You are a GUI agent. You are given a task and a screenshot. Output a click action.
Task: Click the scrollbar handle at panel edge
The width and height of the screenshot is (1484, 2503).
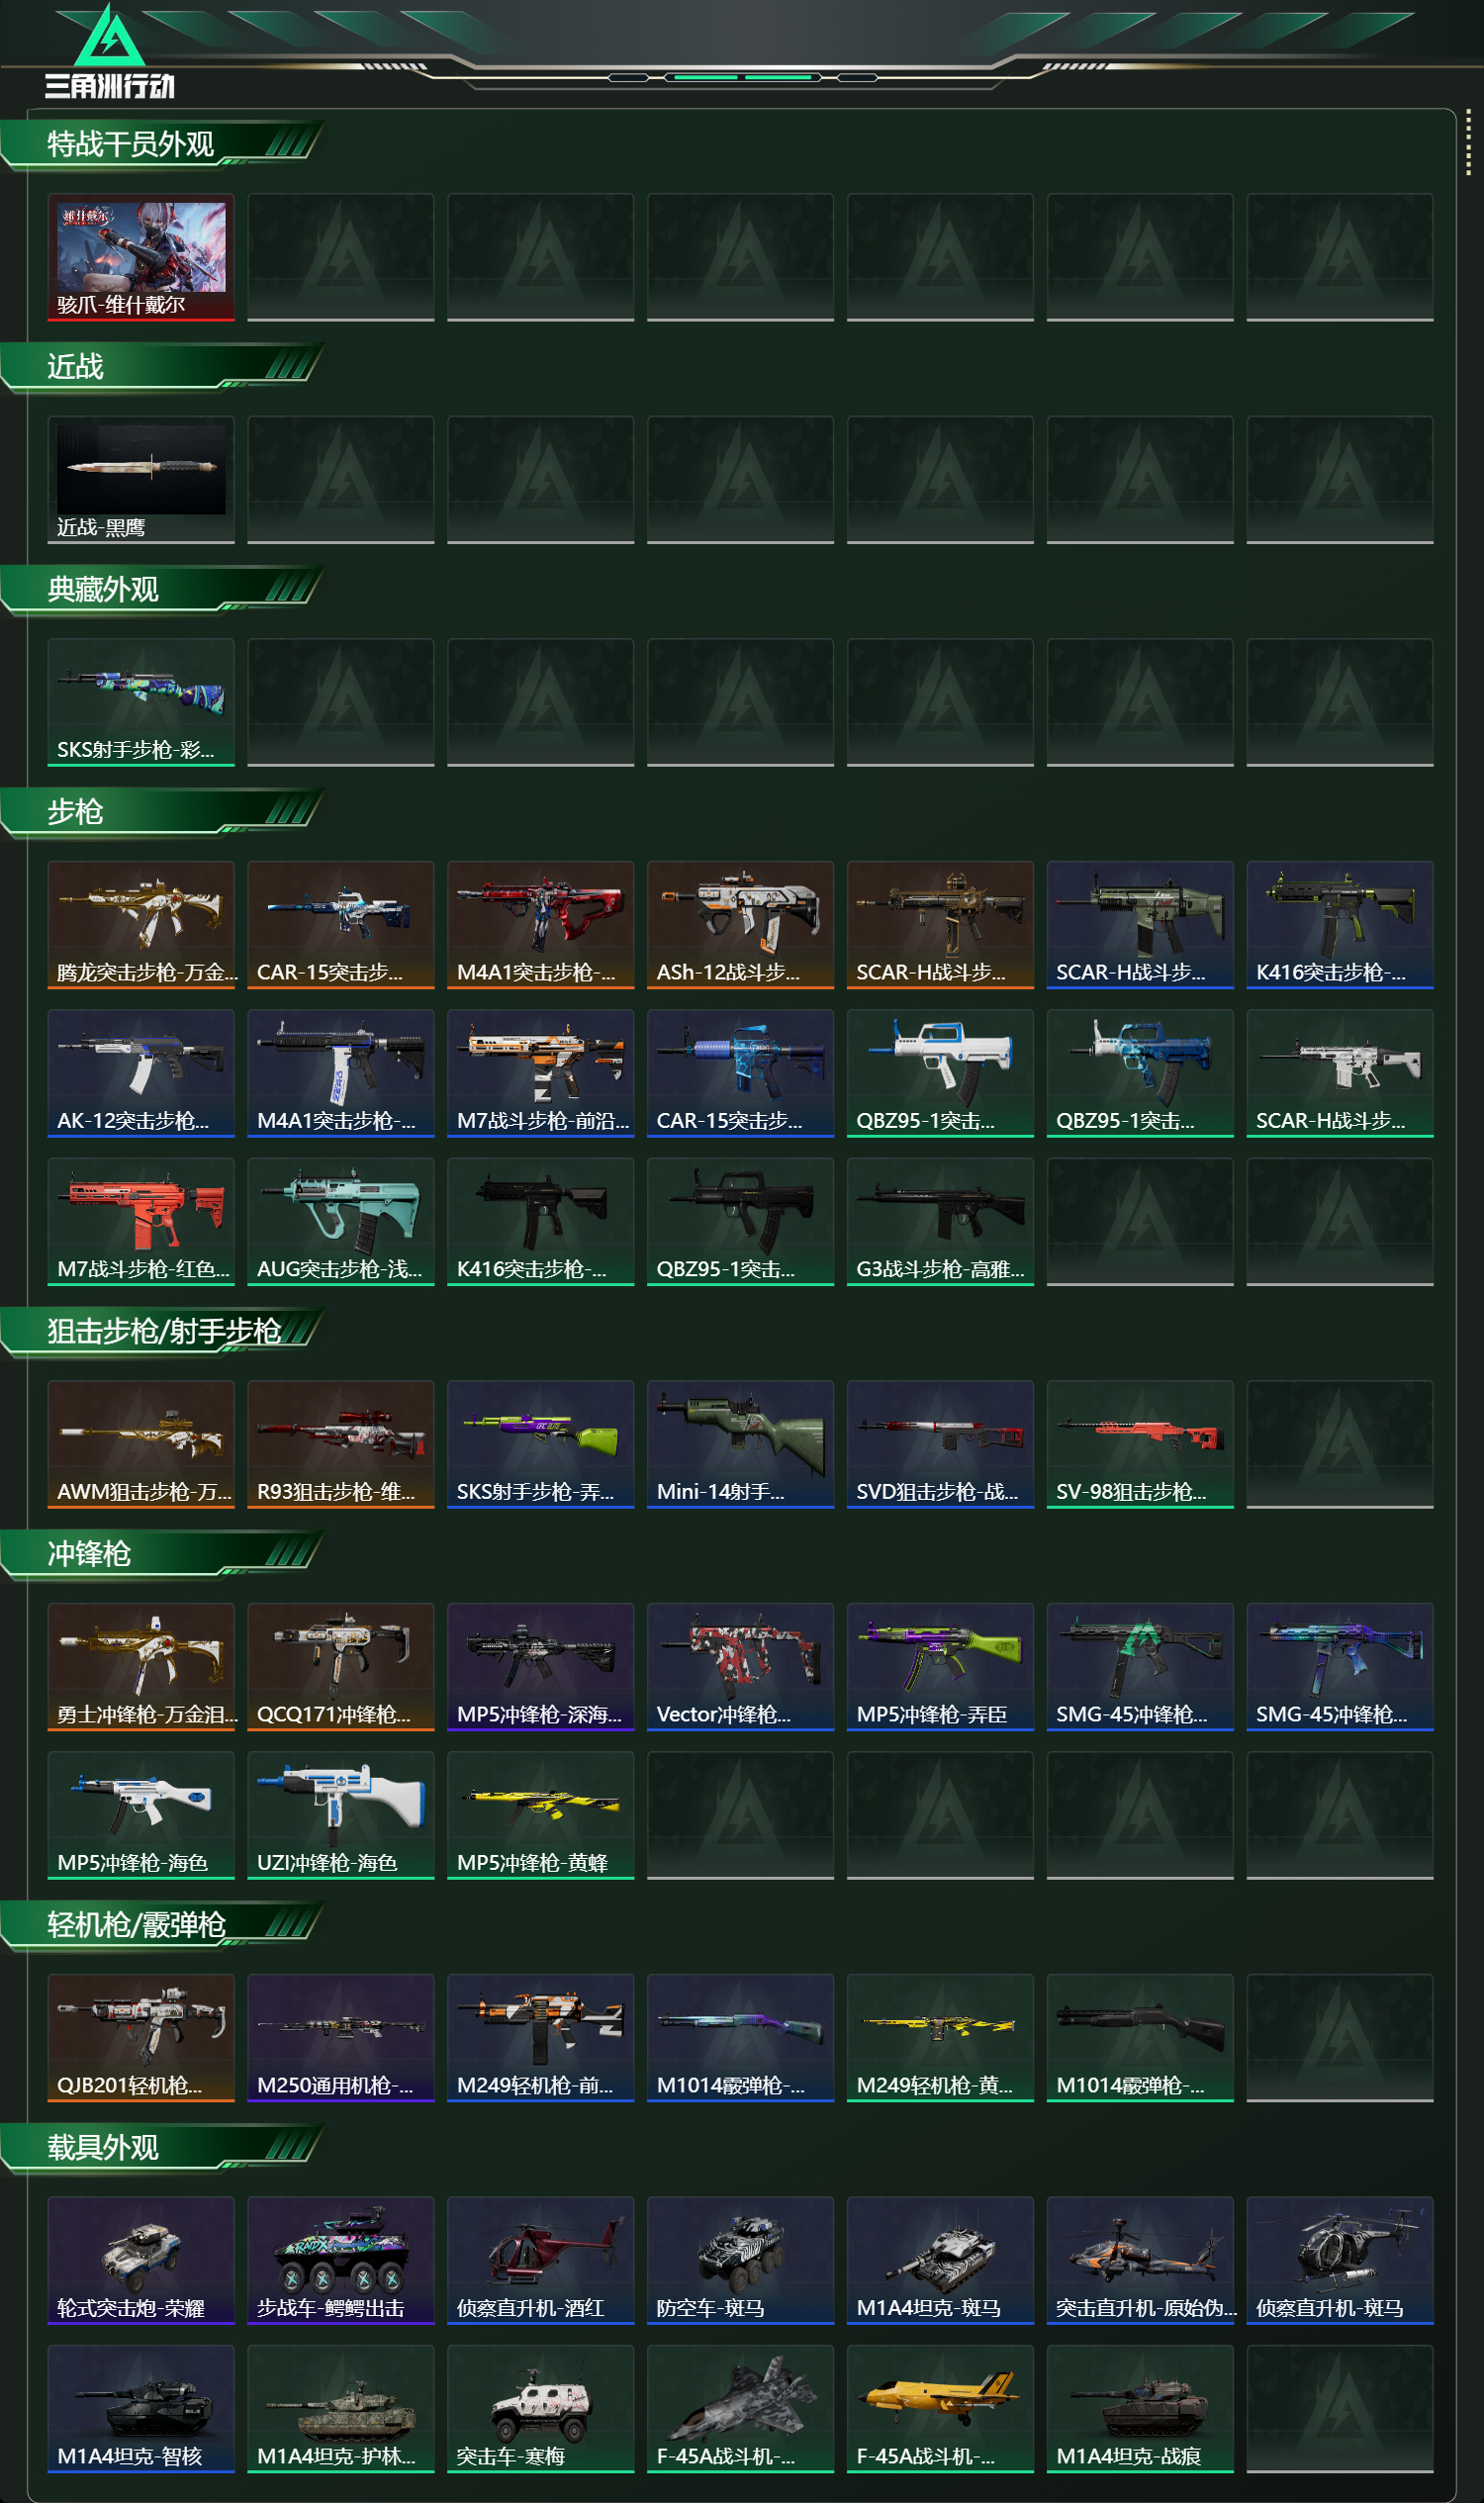(1468, 143)
